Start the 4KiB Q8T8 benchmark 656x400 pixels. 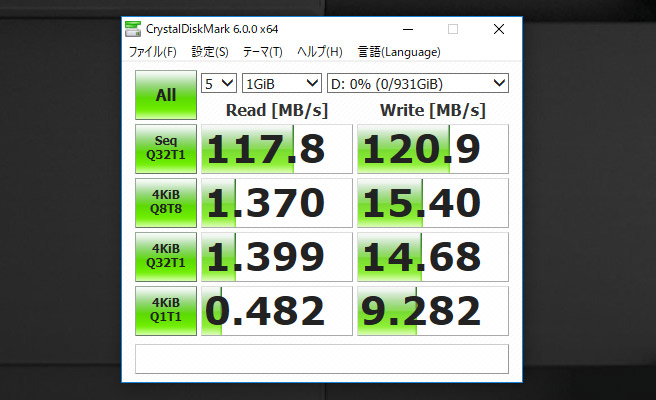[x=165, y=203]
